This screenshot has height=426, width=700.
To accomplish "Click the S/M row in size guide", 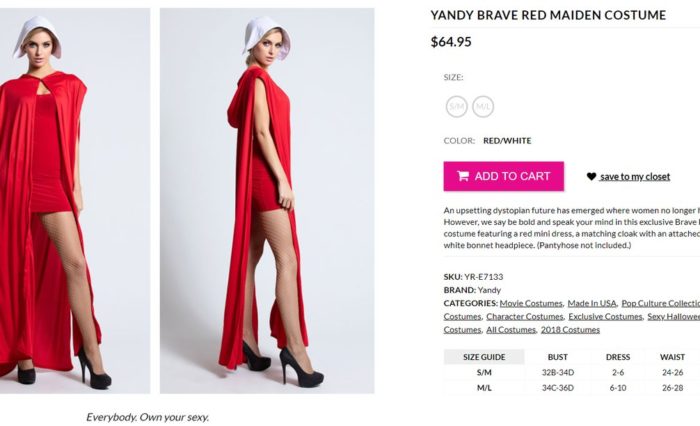I will coord(572,372).
